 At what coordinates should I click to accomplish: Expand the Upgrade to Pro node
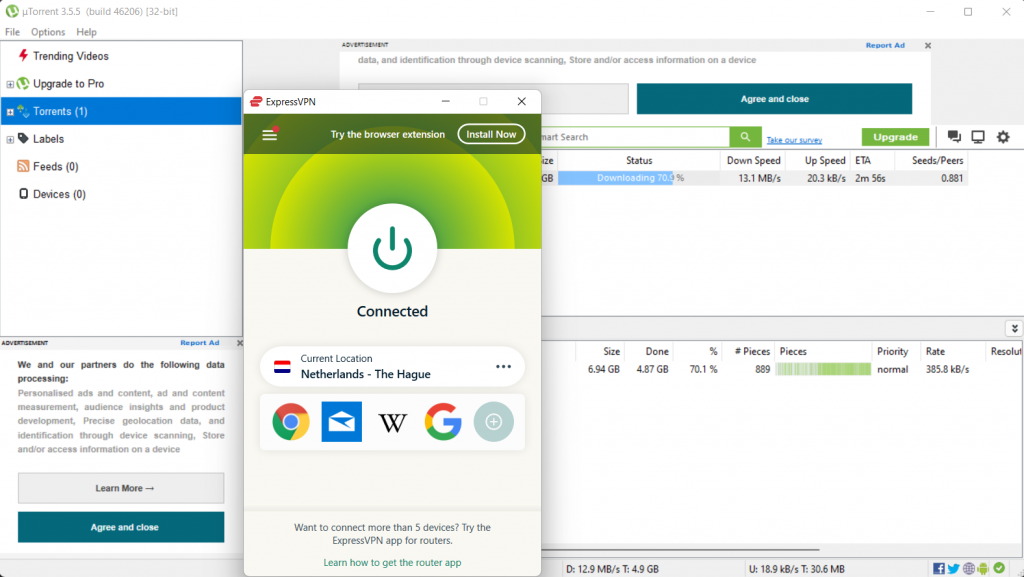[x=10, y=84]
